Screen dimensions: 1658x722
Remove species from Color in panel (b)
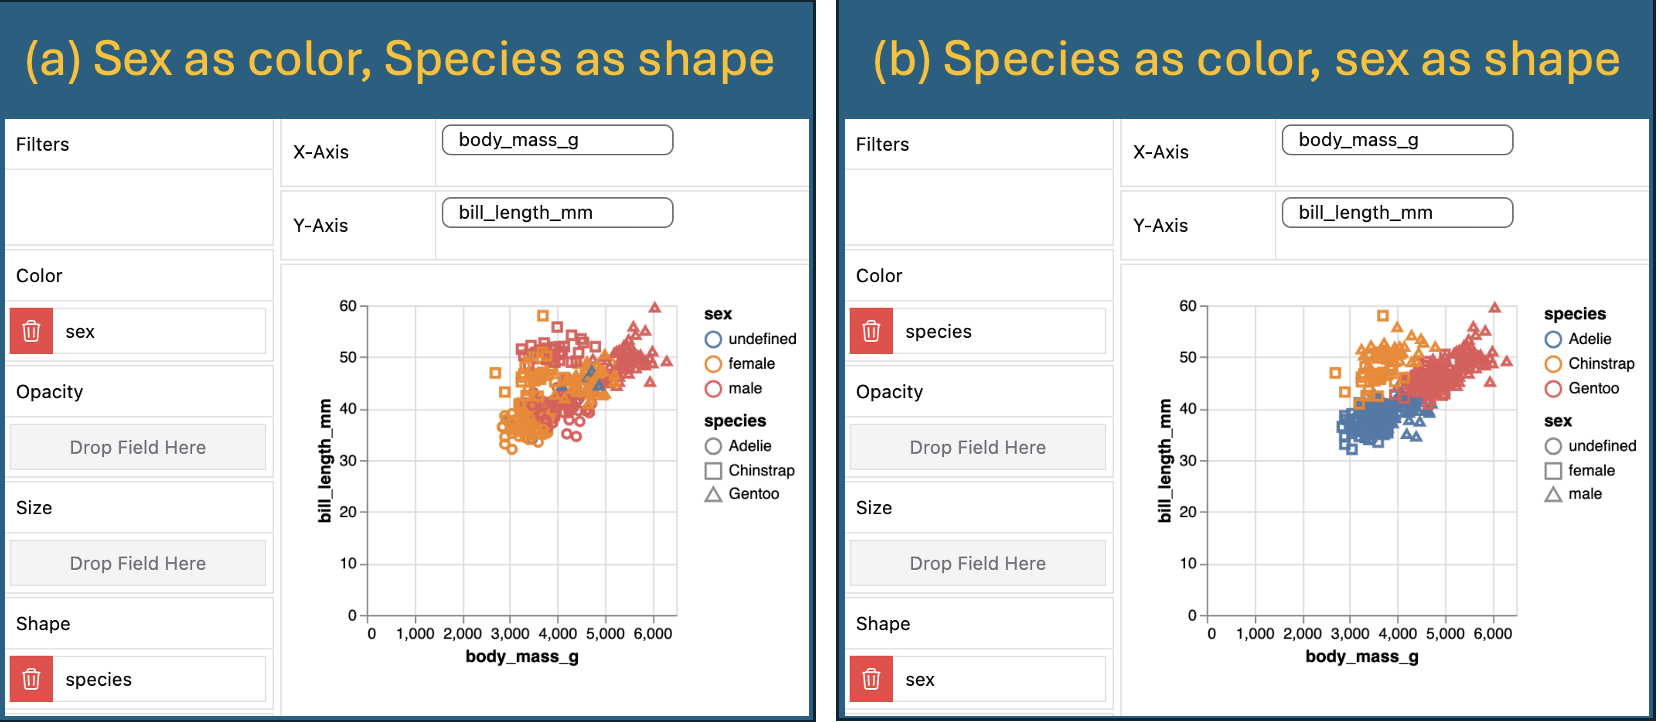[x=871, y=331]
